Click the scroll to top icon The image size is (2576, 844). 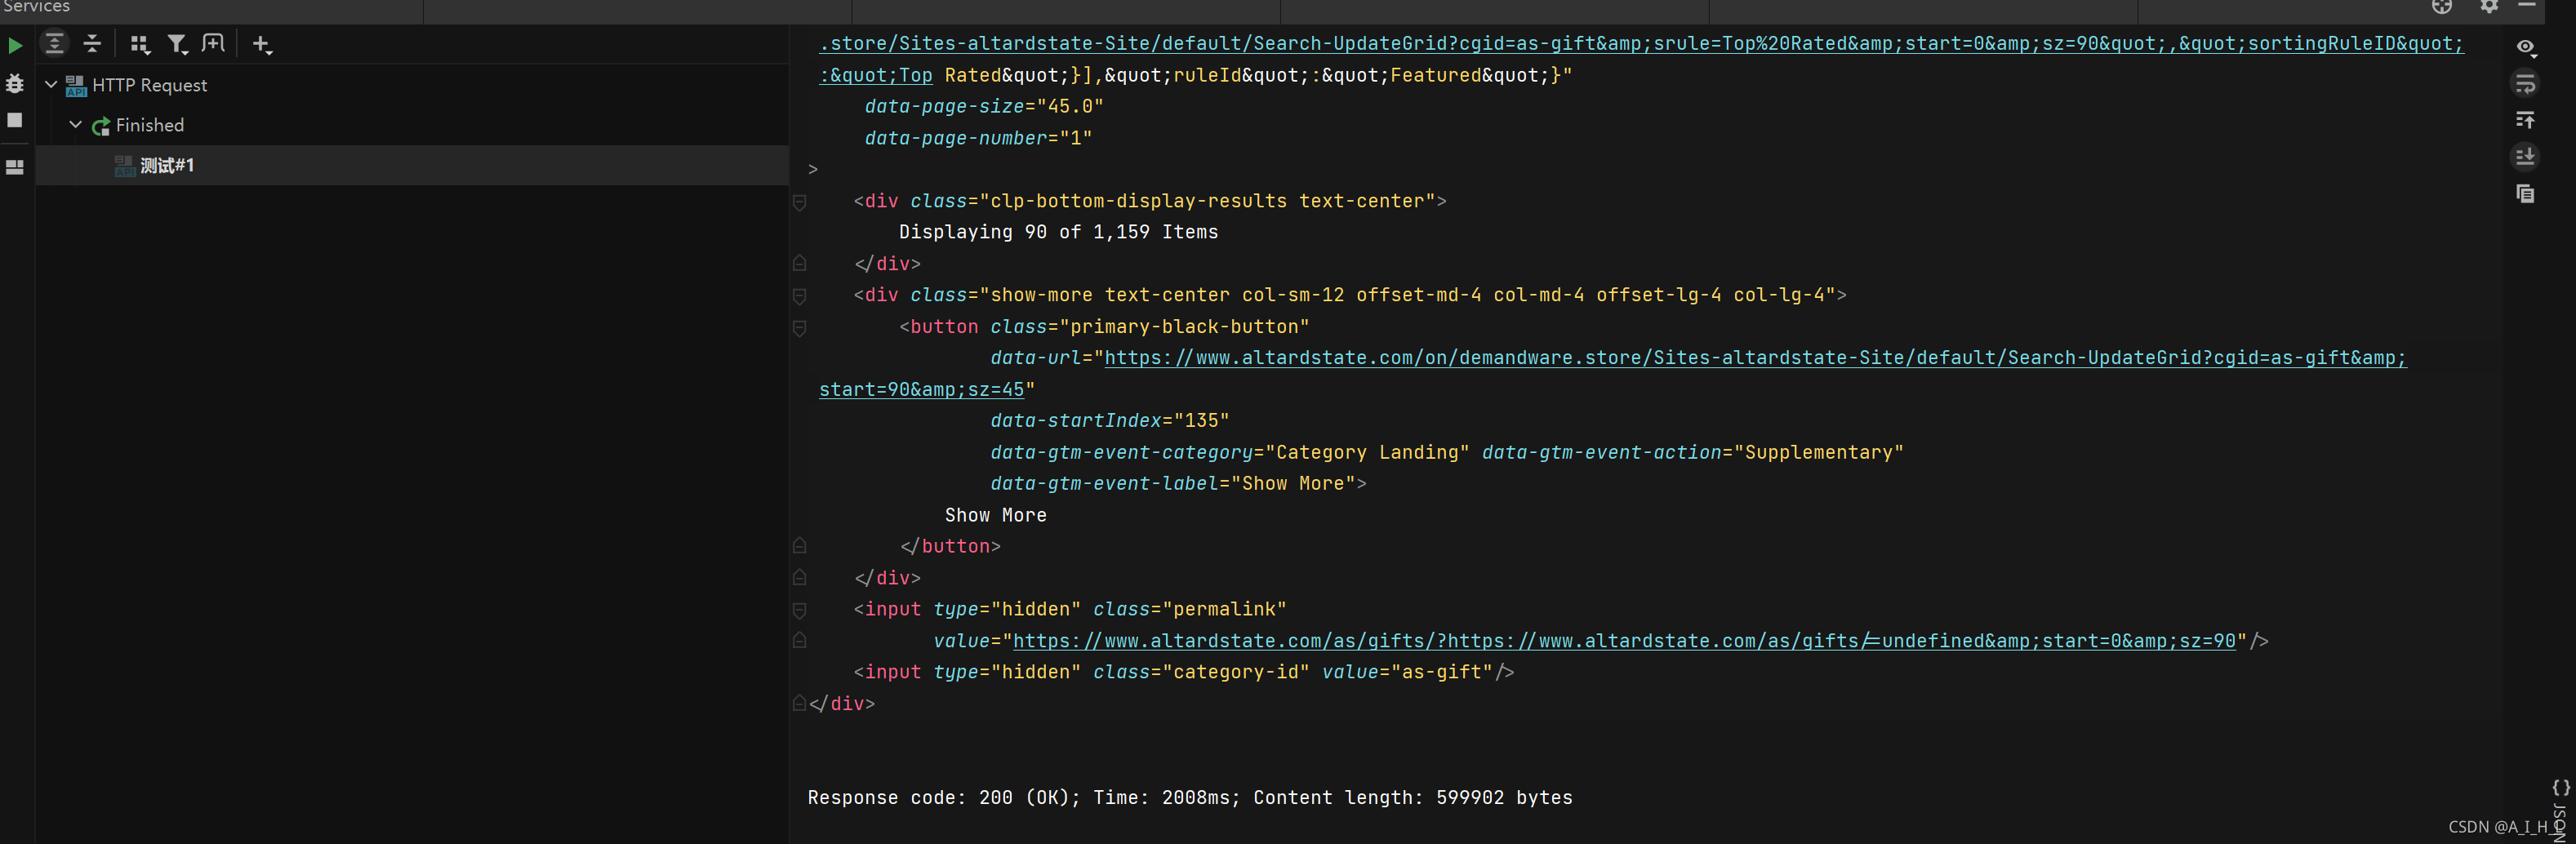pos(2525,120)
